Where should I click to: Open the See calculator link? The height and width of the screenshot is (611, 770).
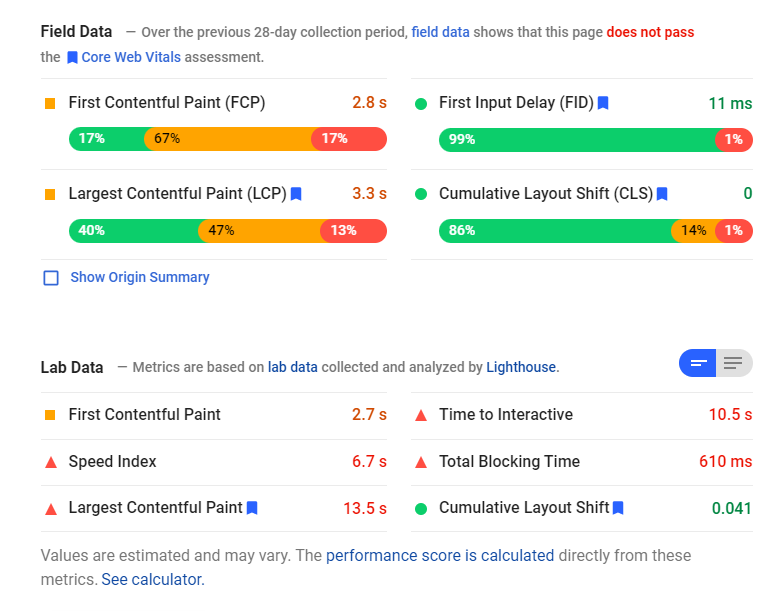(x=152, y=579)
